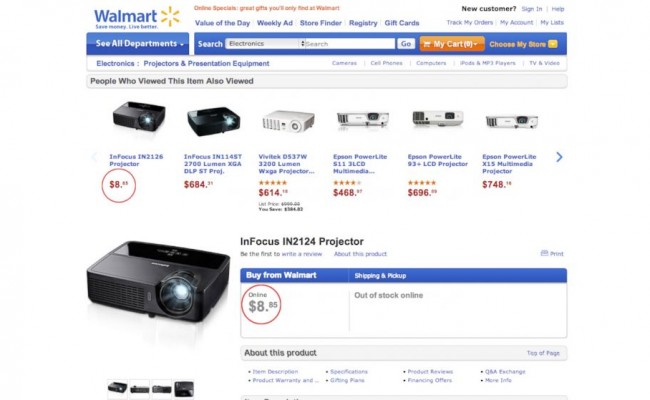This screenshot has width=650, height=400.
Task: Open the Electronics search category dropdown
Action: coord(263,44)
